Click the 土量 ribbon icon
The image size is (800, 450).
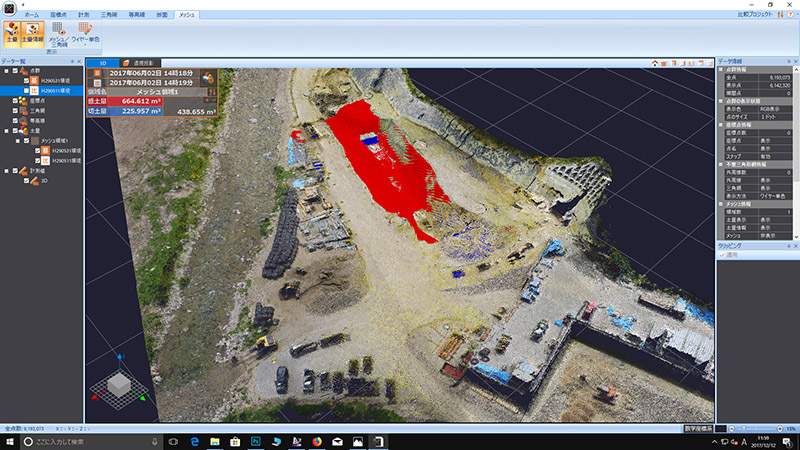12,34
